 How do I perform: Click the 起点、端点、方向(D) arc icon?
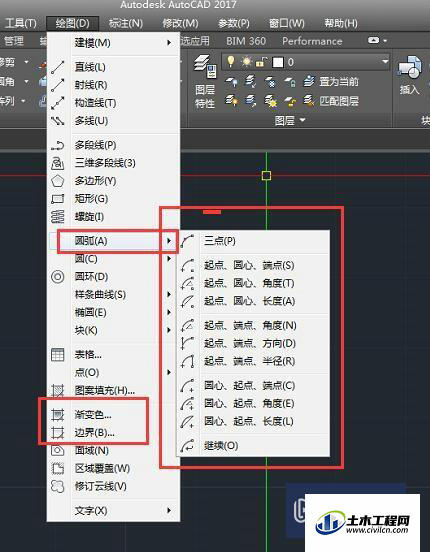pos(187,344)
